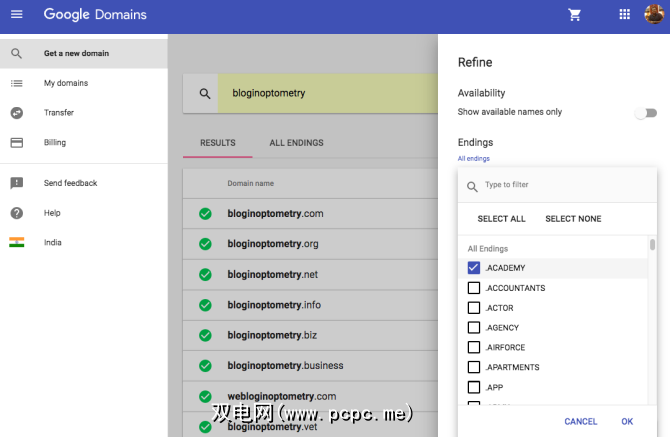Click the Domain name column header

point(250,183)
